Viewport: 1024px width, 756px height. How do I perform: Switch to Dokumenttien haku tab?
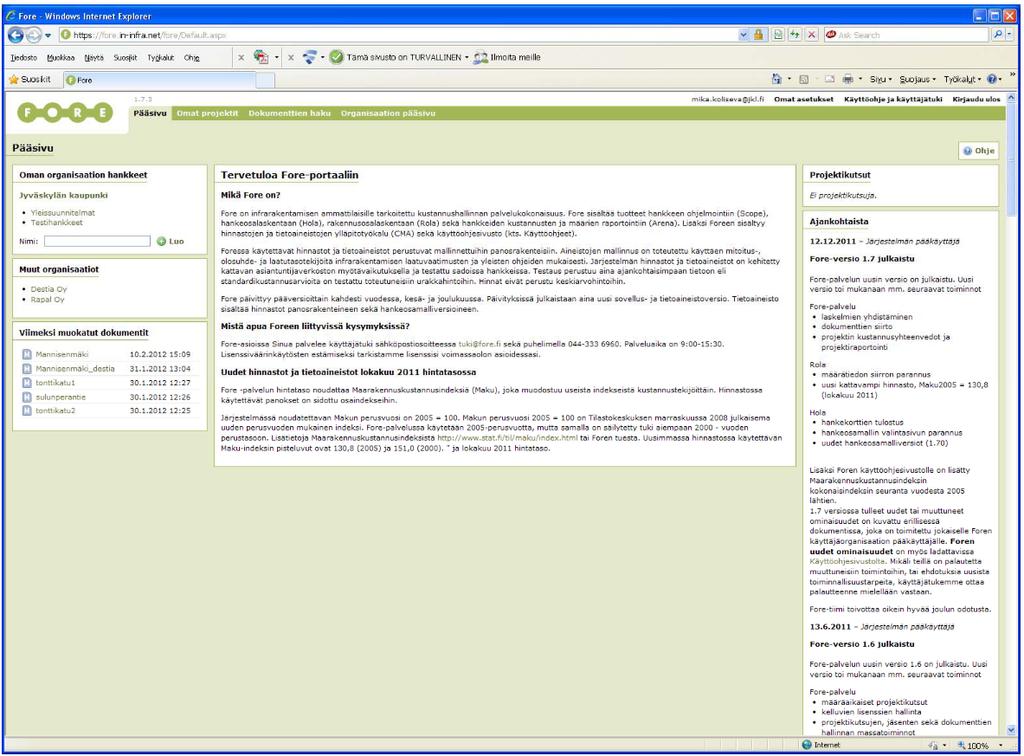(289, 113)
